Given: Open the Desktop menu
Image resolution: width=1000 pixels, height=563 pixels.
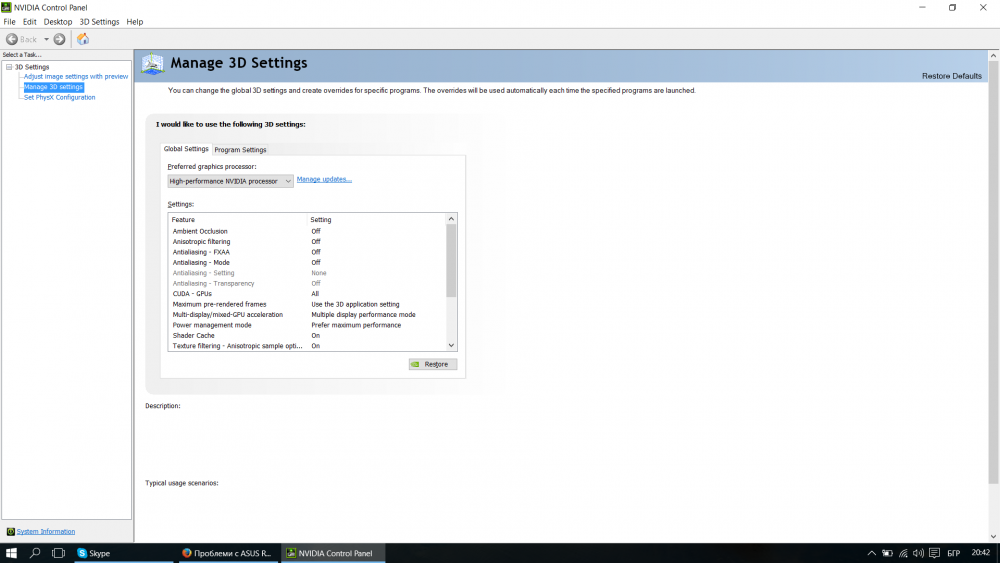Looking at the screenshot, I should pyautogui.click(x=58, y=22).
